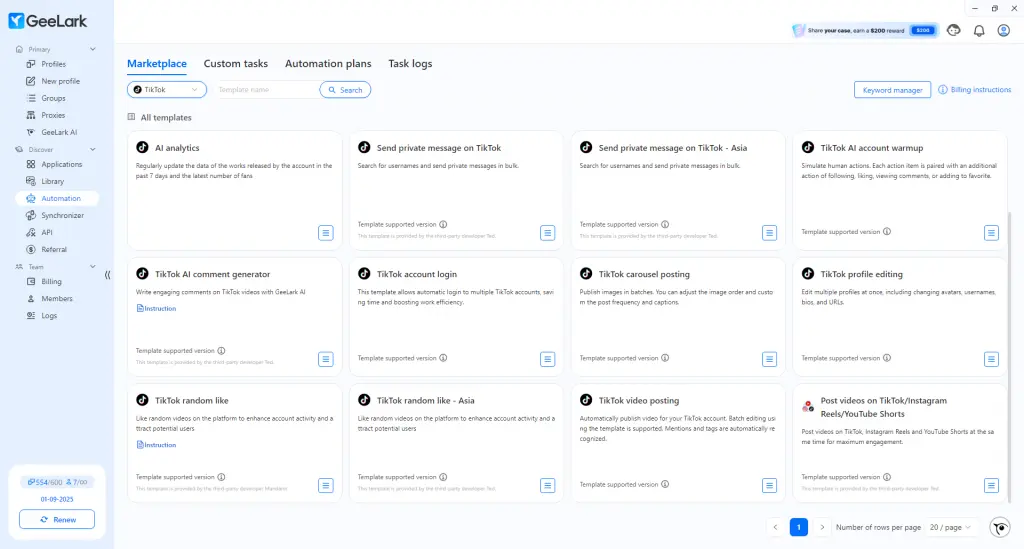
Task: Open details icon on TikTok AI comment generator card
Action: pos(325,359)
